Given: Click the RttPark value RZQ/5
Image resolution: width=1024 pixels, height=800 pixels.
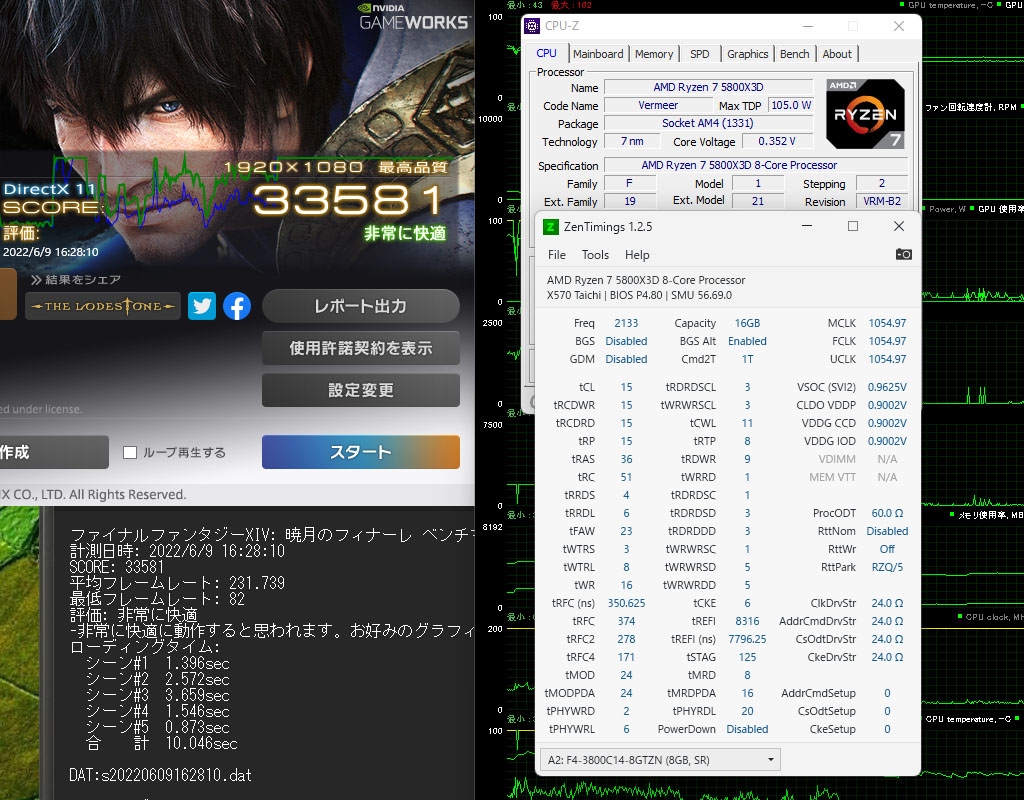Looking at the screenshot, I should coord(887,568).
